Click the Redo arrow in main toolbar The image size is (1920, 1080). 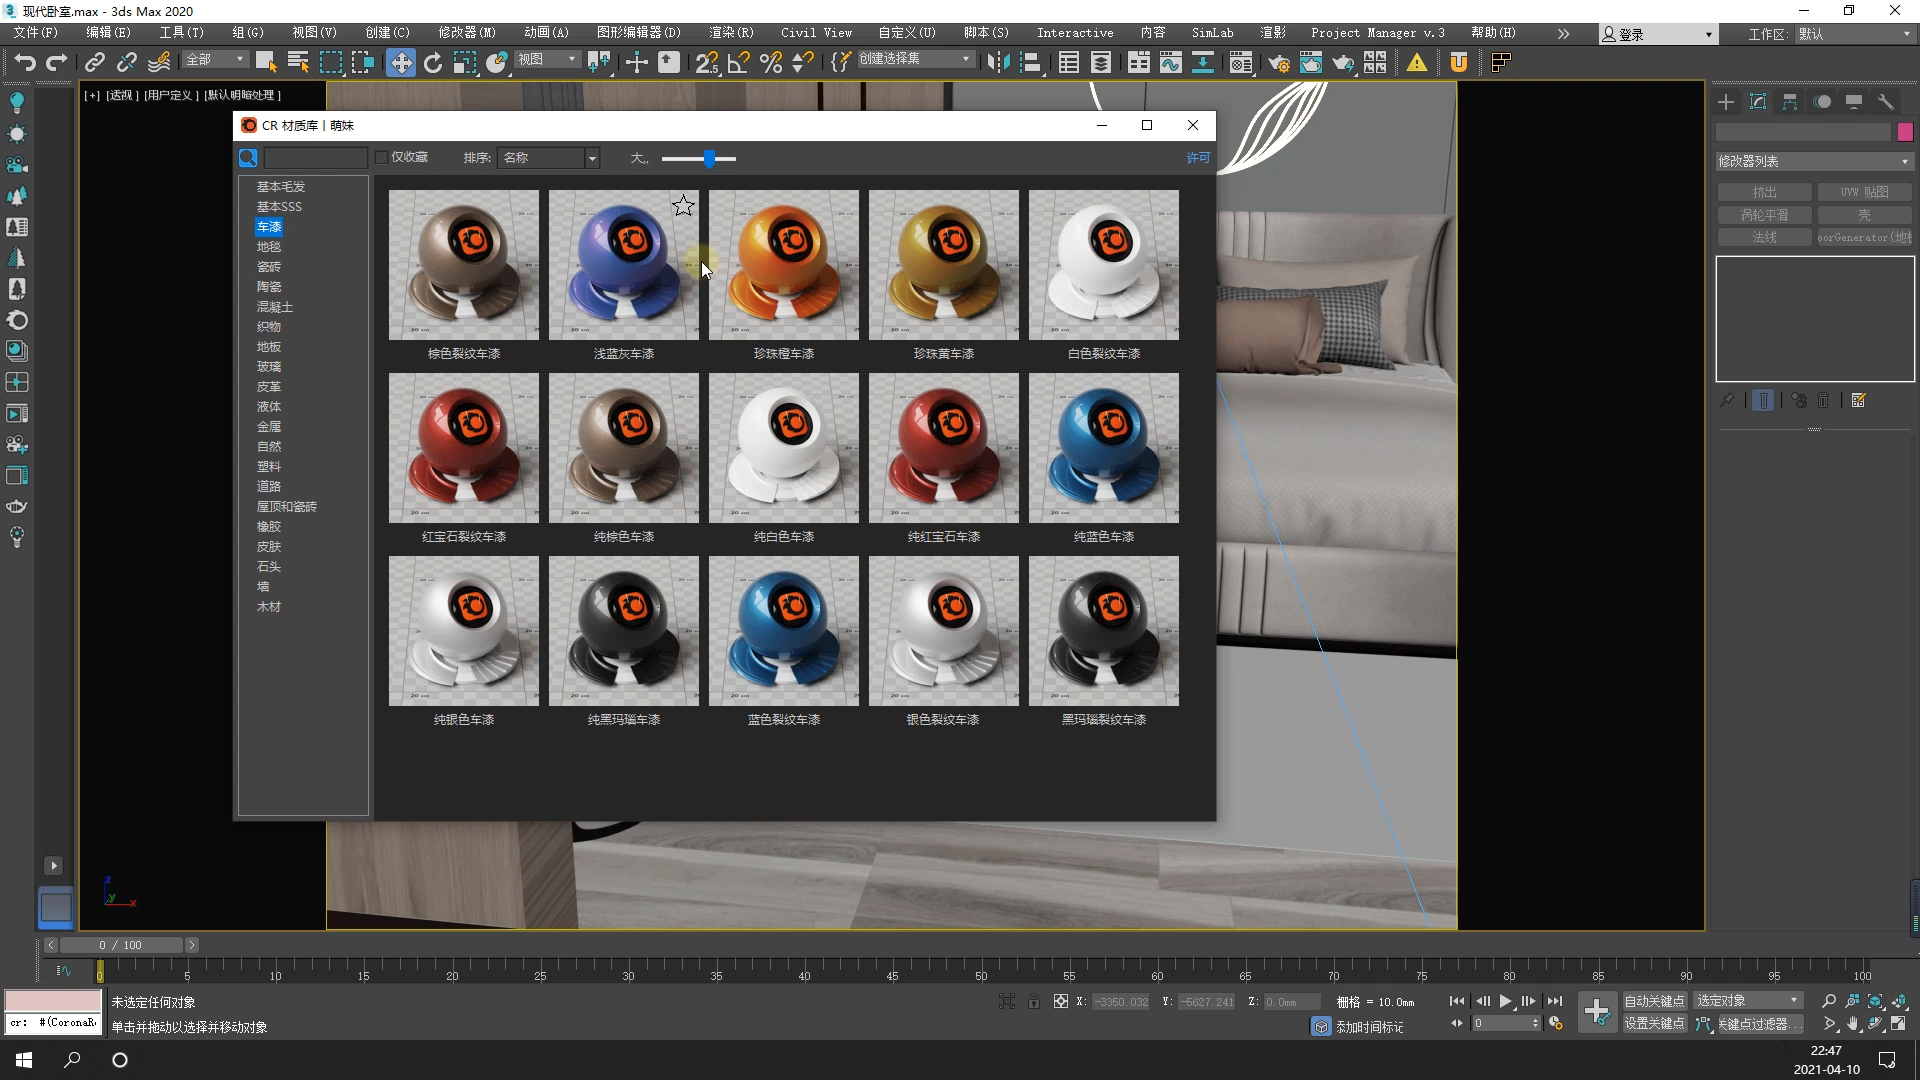click(57, 63)
